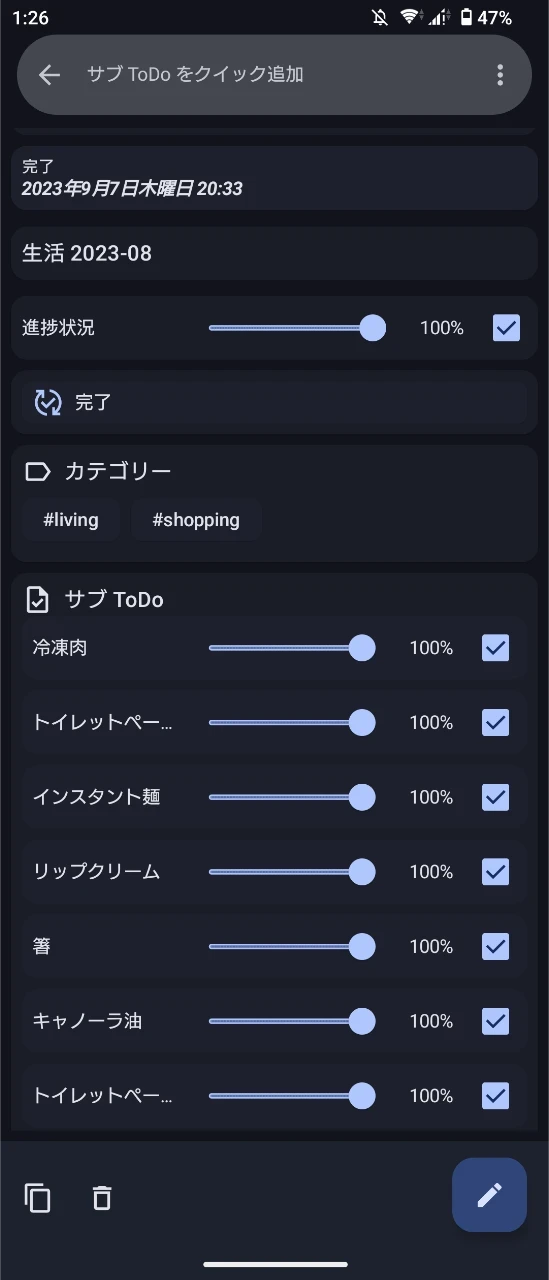This screenshot has height=1280, width=549.
Task: Tap the pencil edit floating button
Action: (x=489, y=1194)
